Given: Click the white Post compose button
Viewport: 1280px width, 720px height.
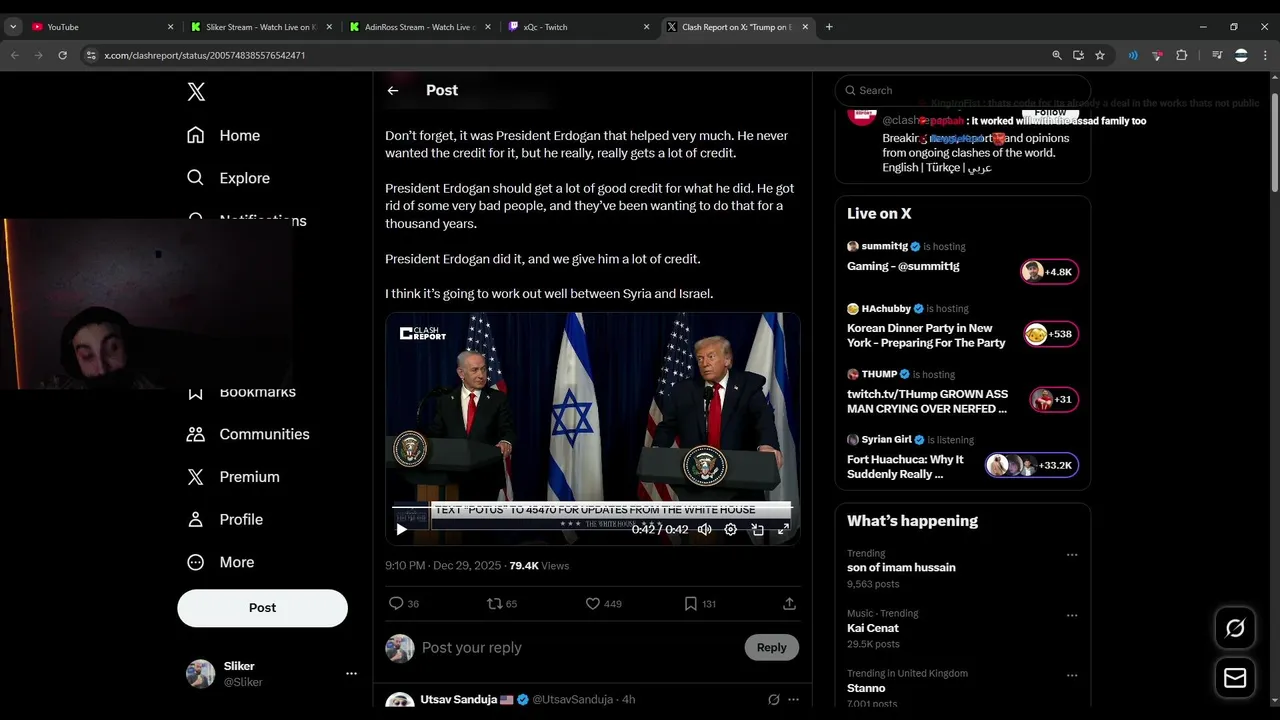Looking at the screenshot, I should tap(263, 608).
